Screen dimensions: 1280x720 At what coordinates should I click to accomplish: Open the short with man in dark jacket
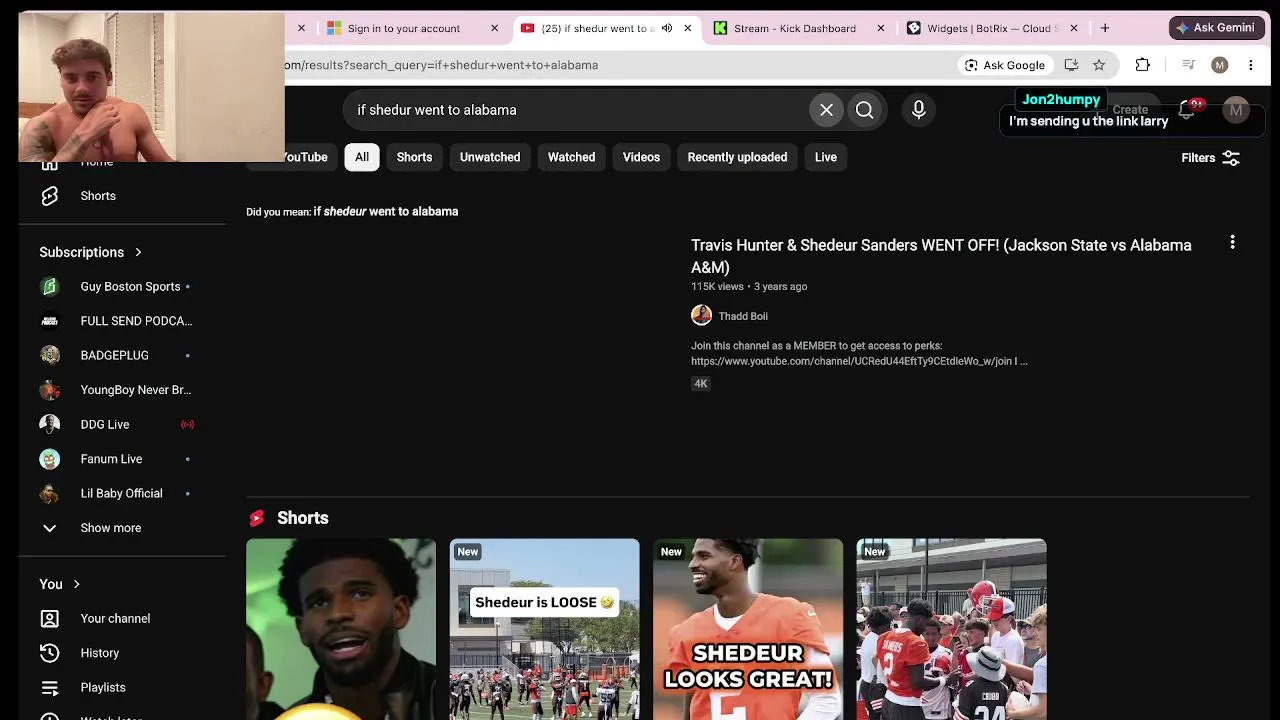[x=341, y=629]
